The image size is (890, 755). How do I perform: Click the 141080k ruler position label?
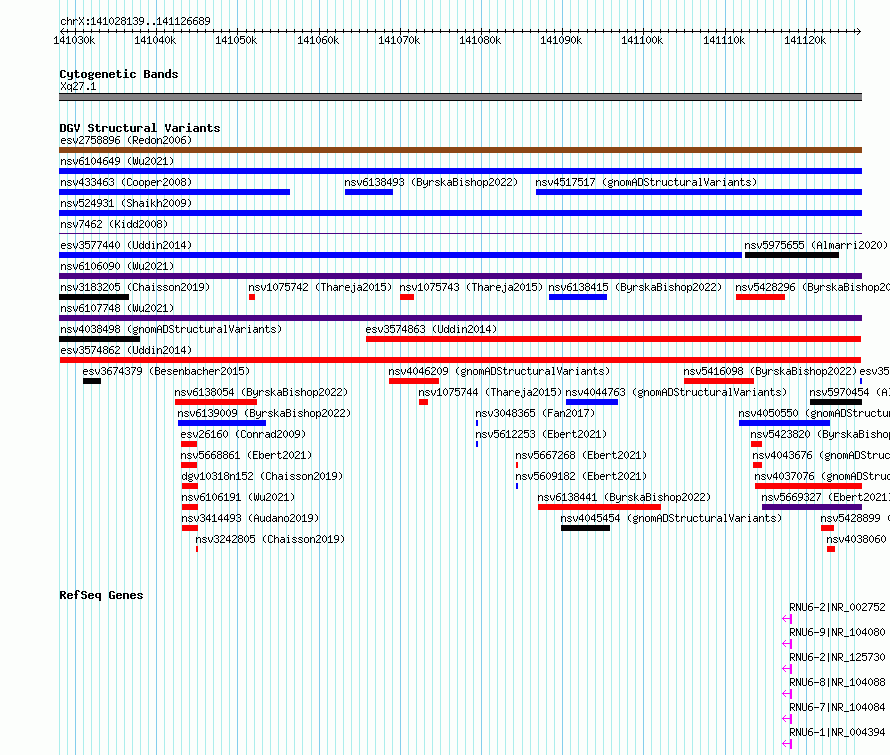(480, 41)
